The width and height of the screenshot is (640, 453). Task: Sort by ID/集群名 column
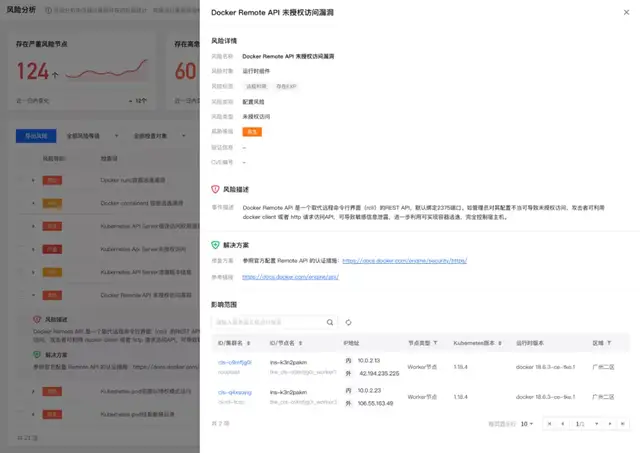point(250,342)
